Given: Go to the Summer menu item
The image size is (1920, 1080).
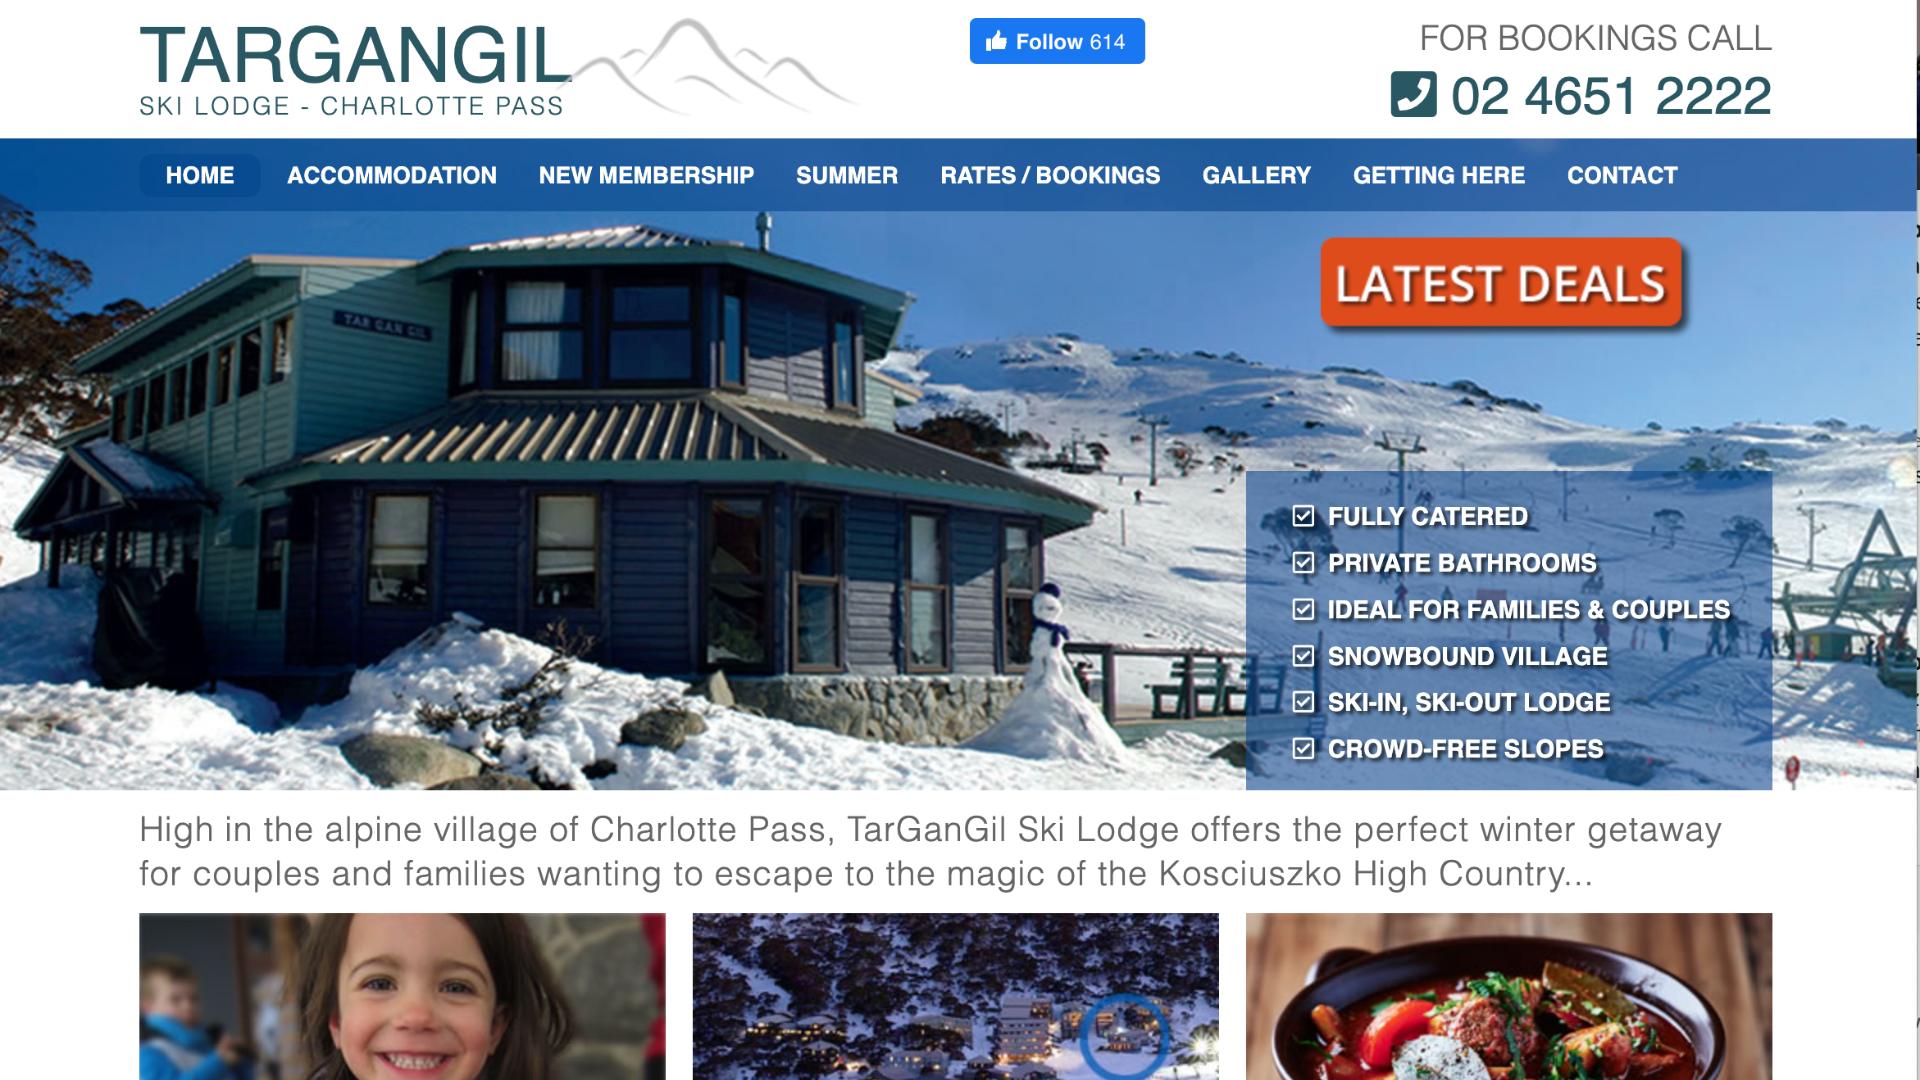Looking at the screenshot, I should tap(847, 175).
